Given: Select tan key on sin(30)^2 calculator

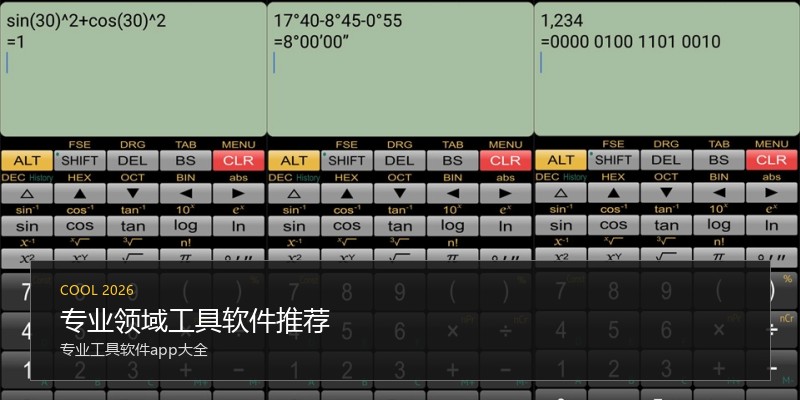Looking at the screenshot, I should point(133,226).
